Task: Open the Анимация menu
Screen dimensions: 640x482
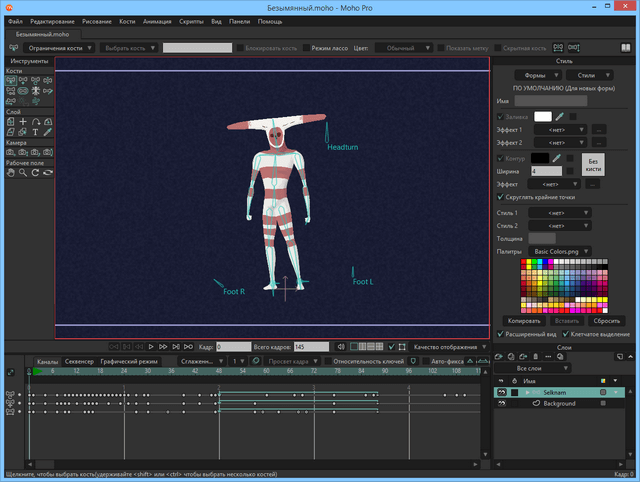Action: tap(156, 21)
